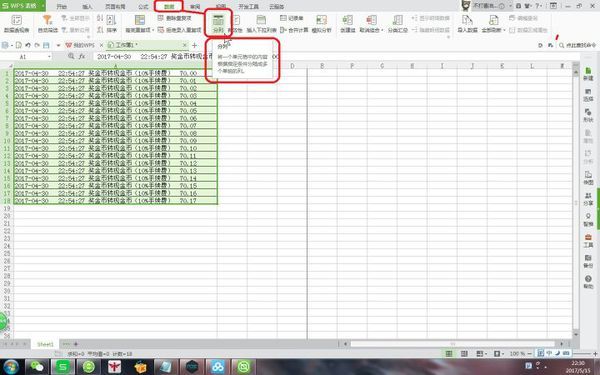Click the 合并计算 consolidate button
Viewport: 600px width, 375px height.
pyautogui.click(x=294, y=30)
